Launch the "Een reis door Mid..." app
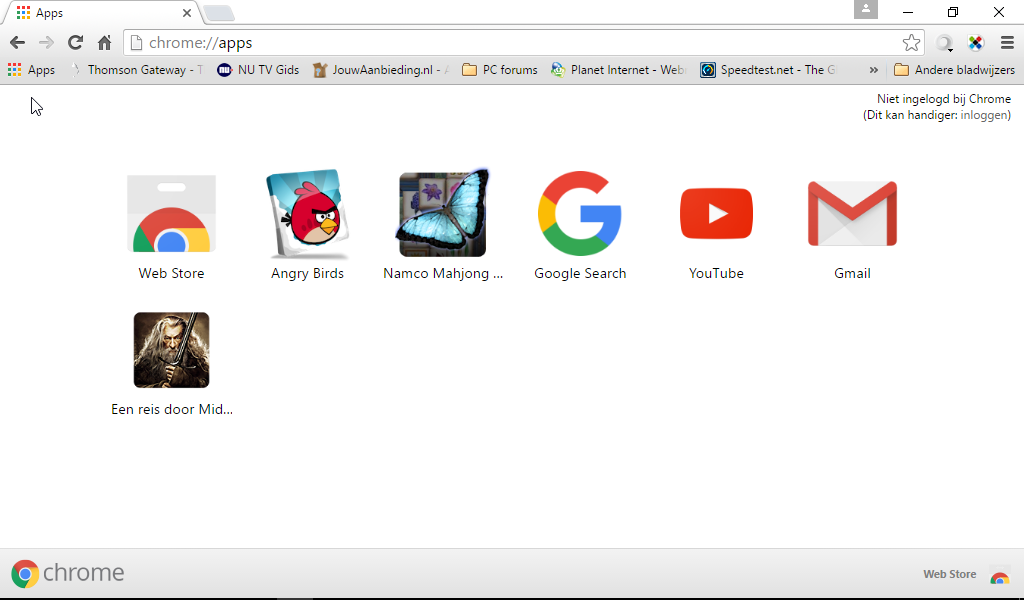 point(171,349)
